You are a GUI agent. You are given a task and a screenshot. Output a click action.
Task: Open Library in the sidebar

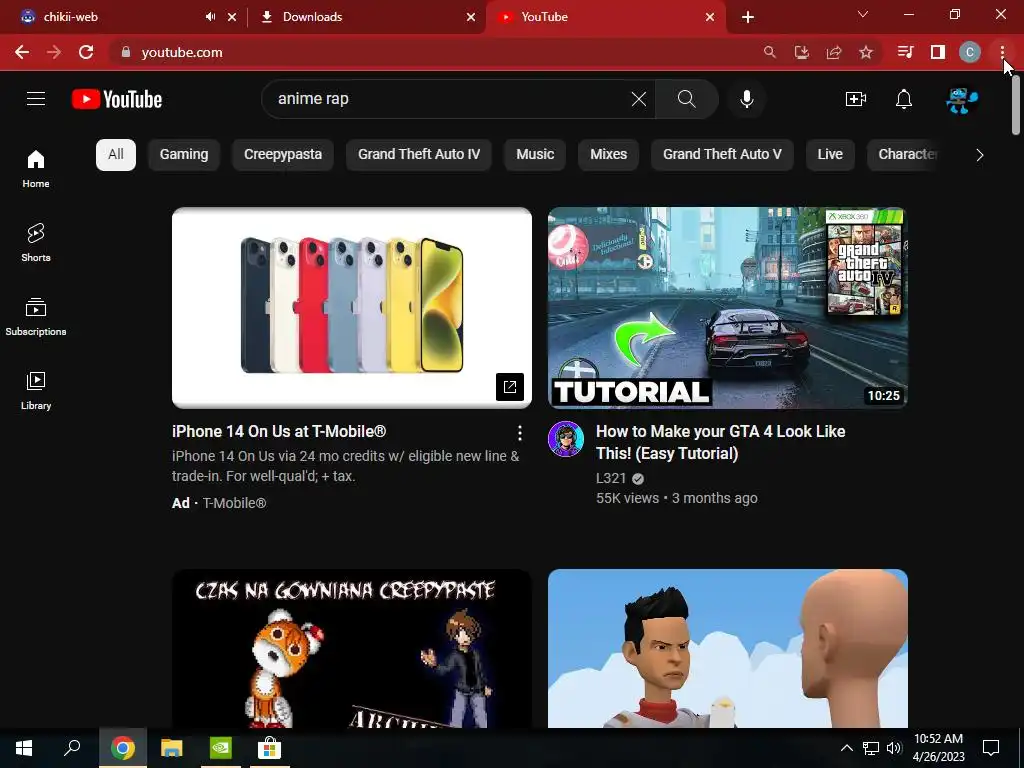point(36,390)
